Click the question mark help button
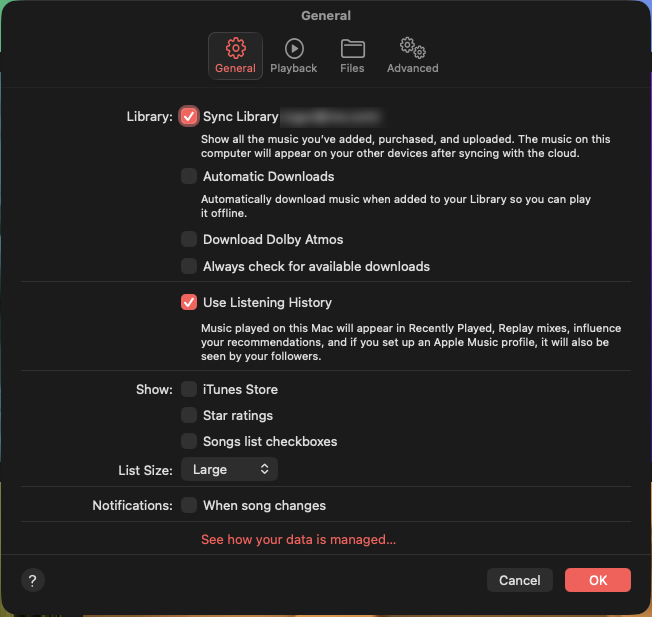This screenshot has height=617, width=652. coord(33,580)
